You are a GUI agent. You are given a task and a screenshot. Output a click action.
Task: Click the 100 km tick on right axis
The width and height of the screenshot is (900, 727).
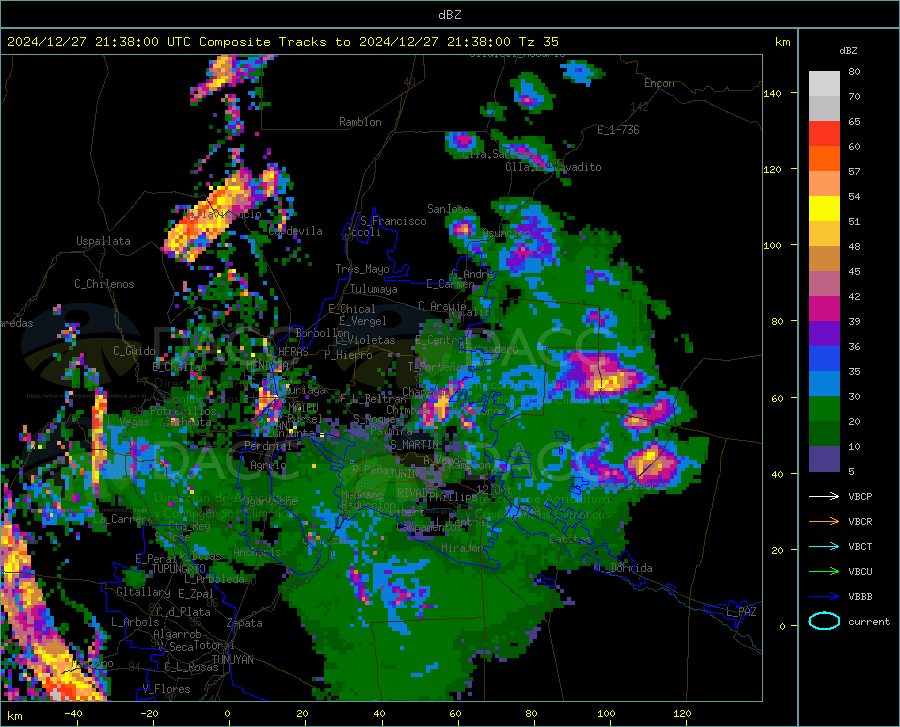pos(772,246)
